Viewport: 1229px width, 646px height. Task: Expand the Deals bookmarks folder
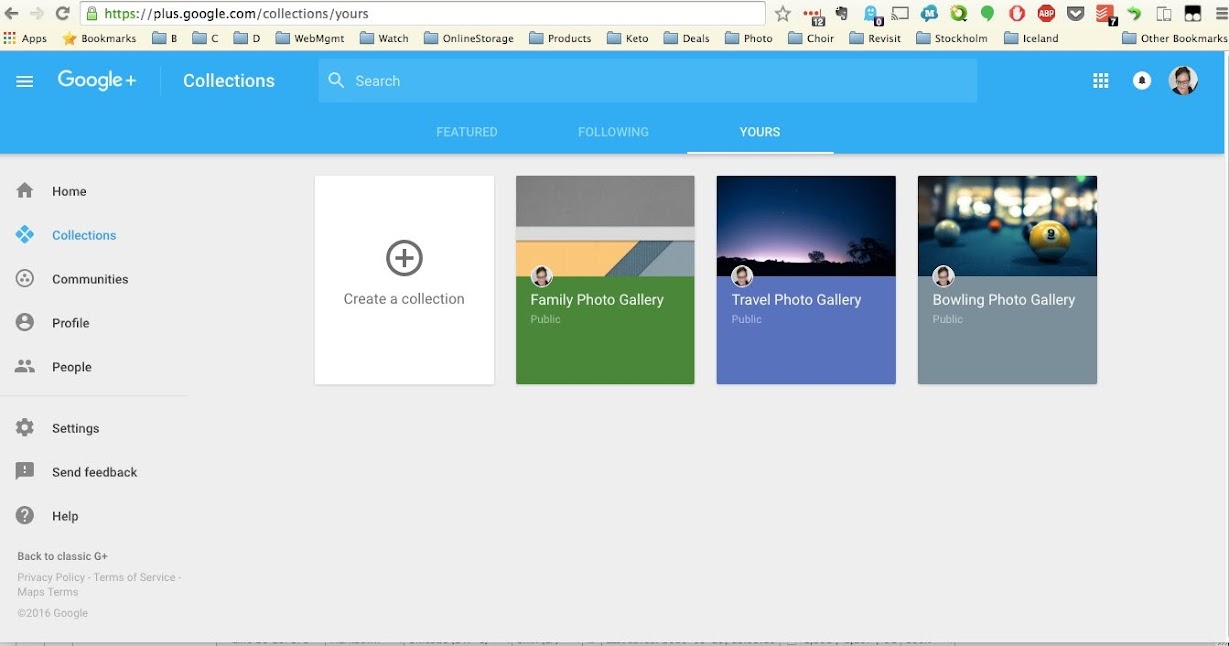click(x=686, y=38)
